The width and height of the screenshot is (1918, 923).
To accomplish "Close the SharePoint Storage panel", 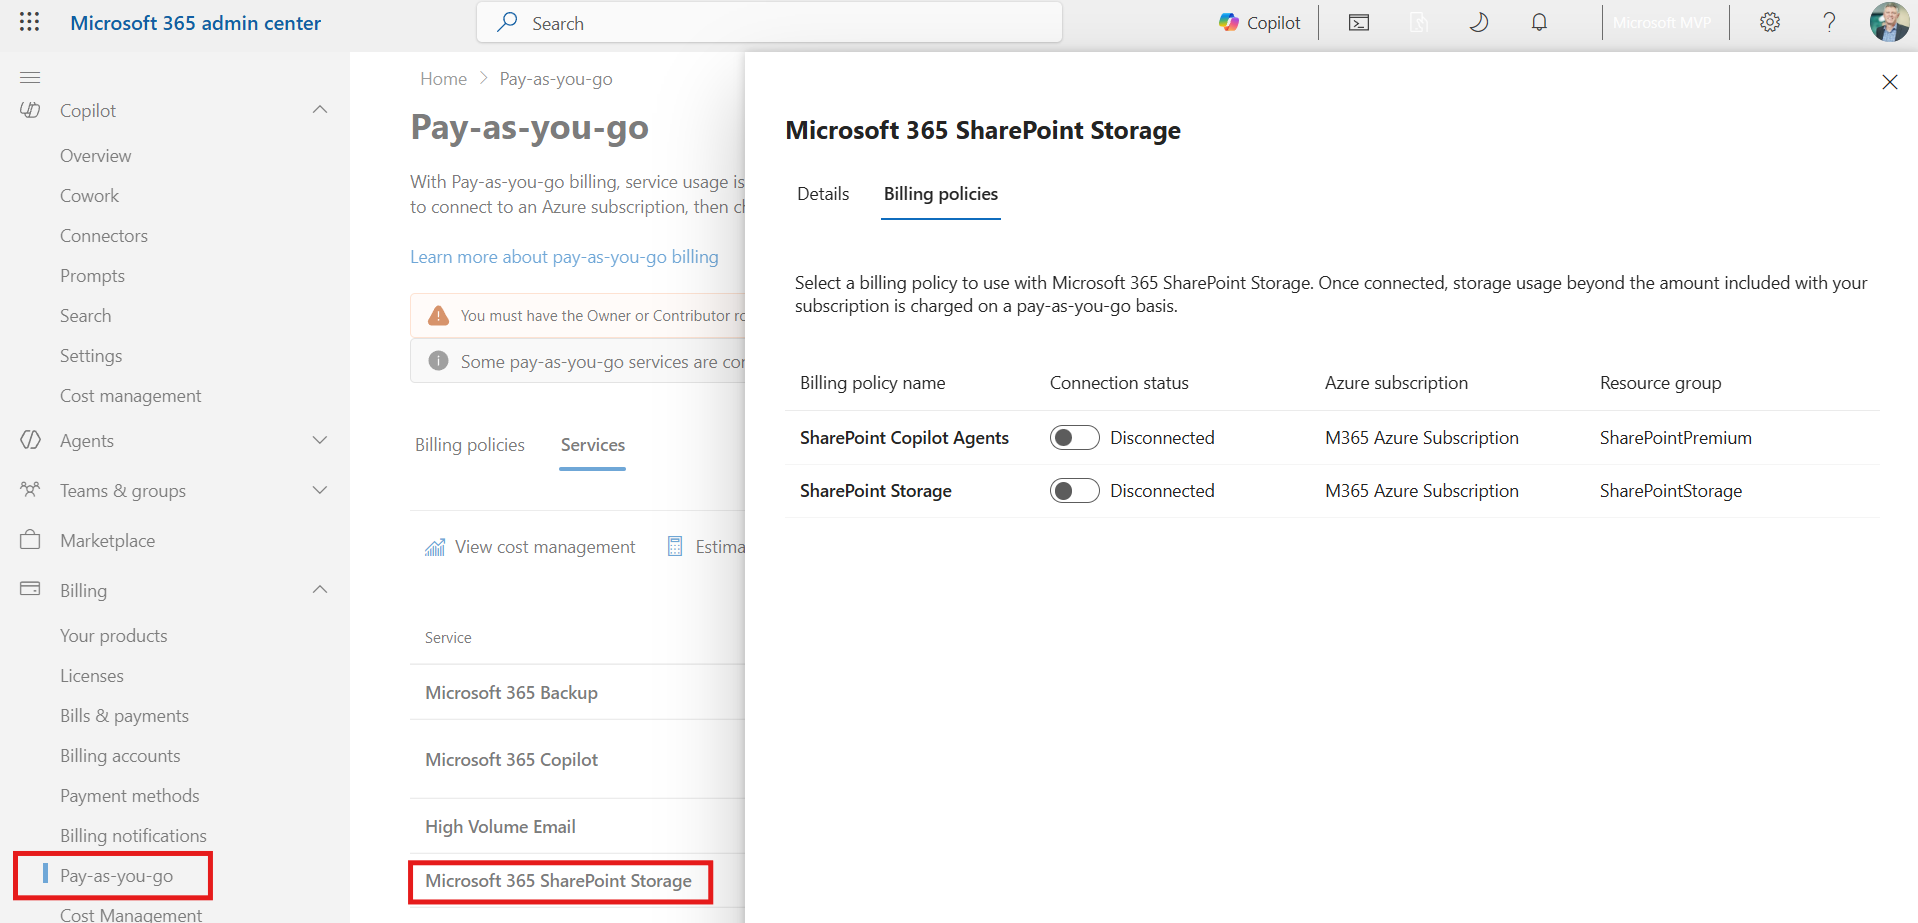I will pos(1889,82).
